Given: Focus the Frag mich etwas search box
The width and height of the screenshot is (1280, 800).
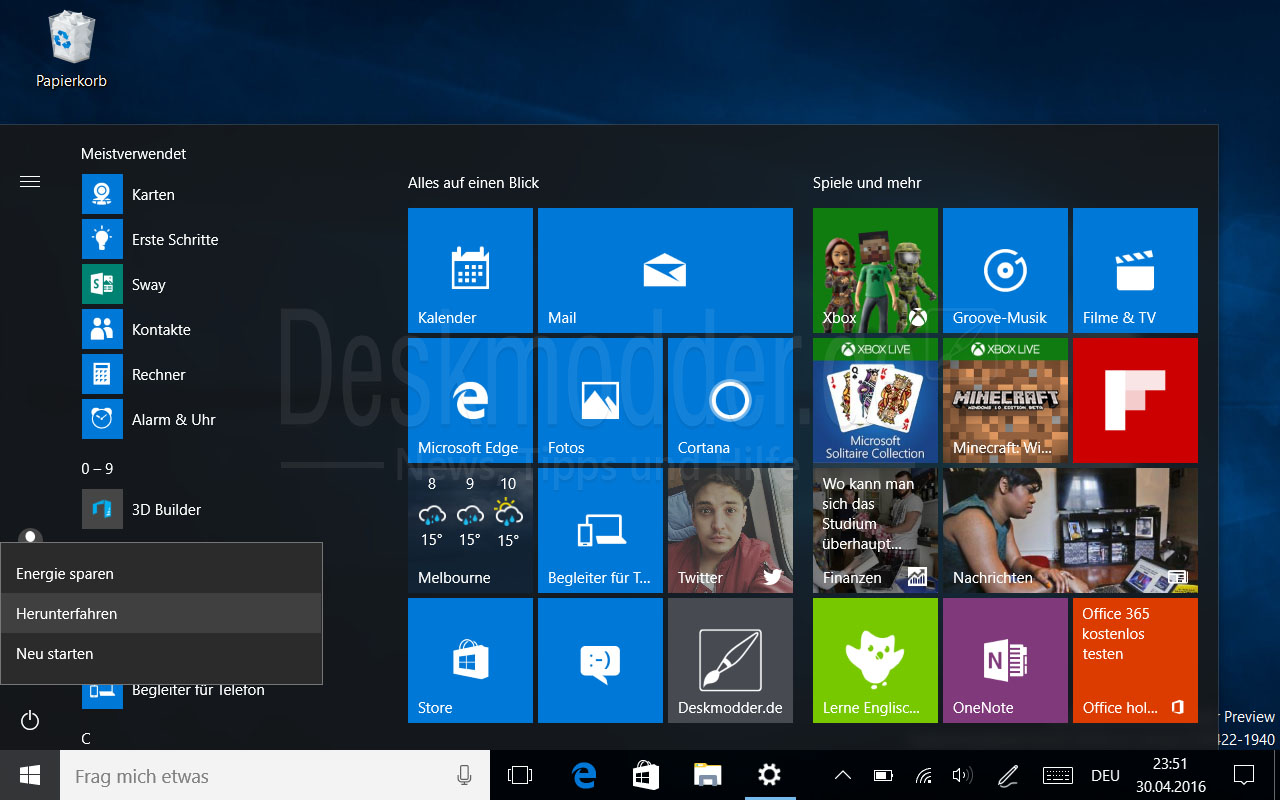Looking at the screenshot, I should [x=275, y=775].
